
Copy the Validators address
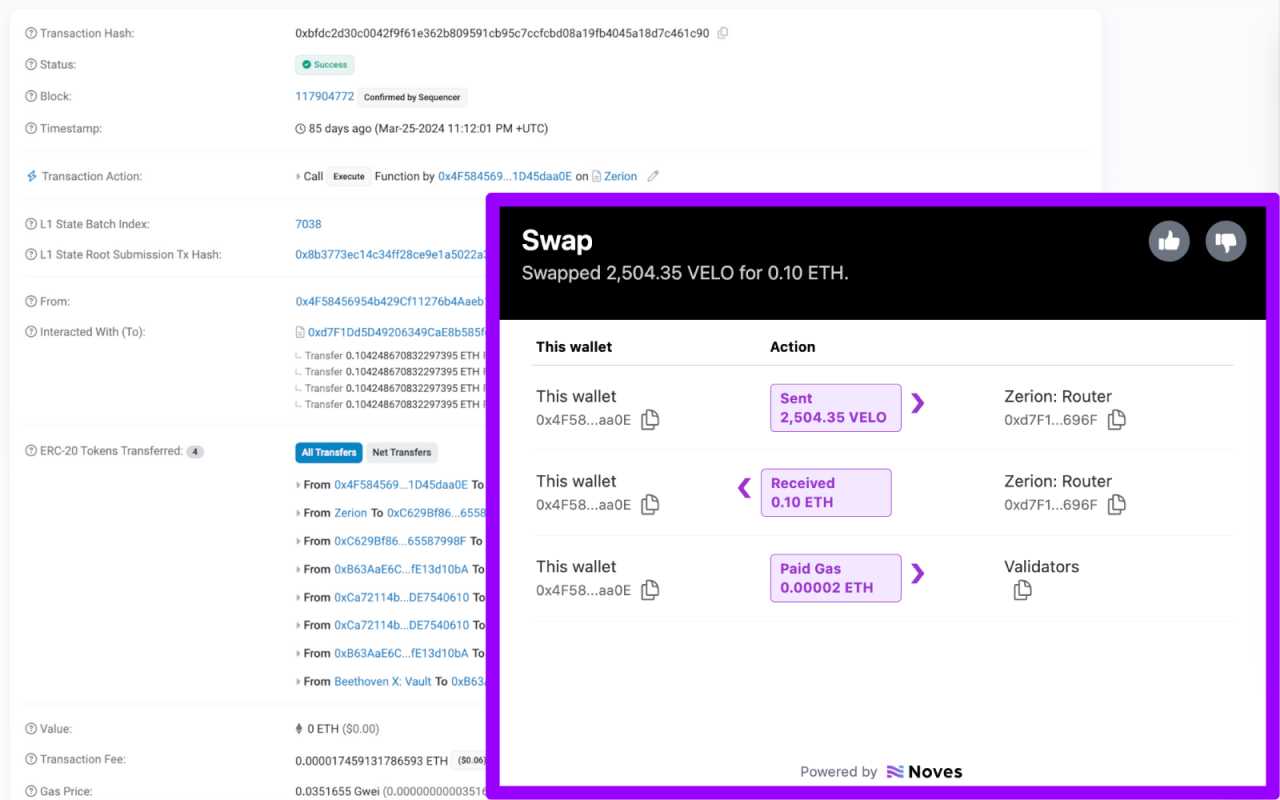tap(1022, 590)
